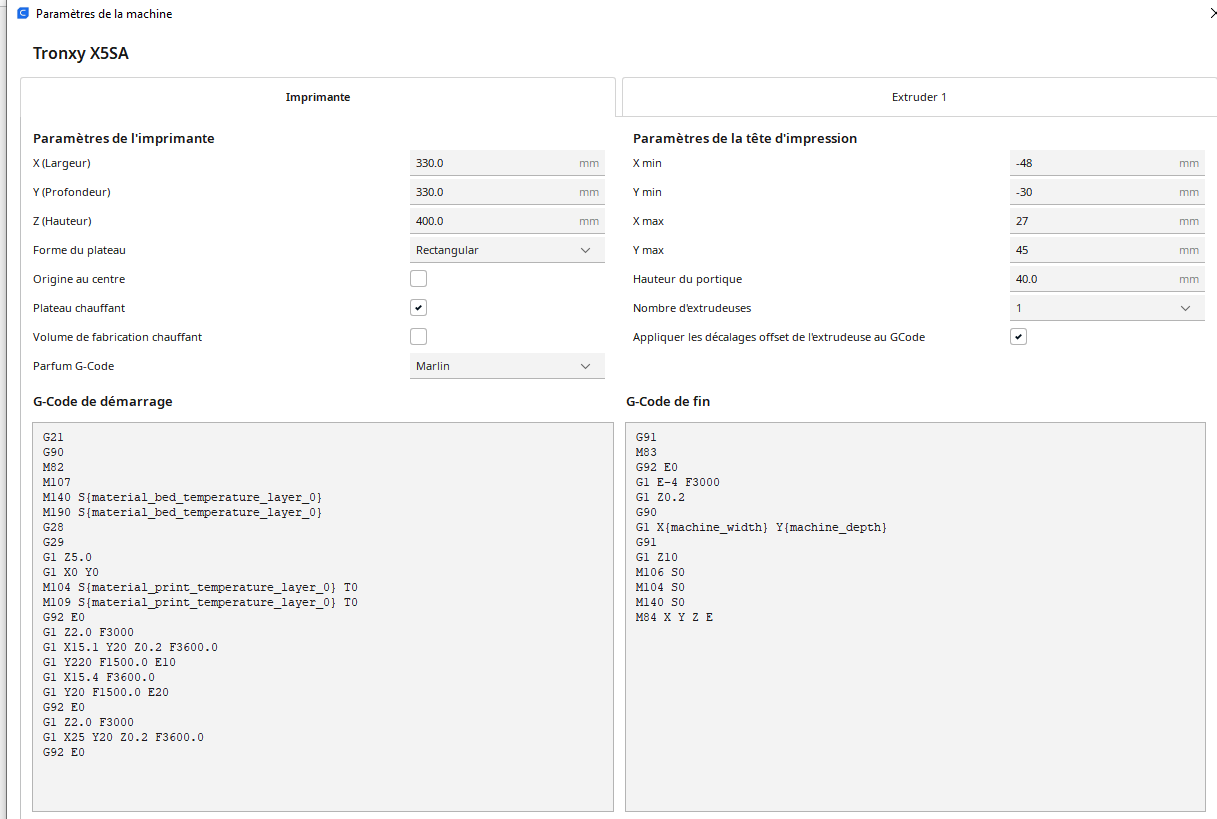The width and height of the screenshot is (1217, 819).
Task: Uncheck Appliquer les décalages offset checkbox
Action: tap(1018, 337)
